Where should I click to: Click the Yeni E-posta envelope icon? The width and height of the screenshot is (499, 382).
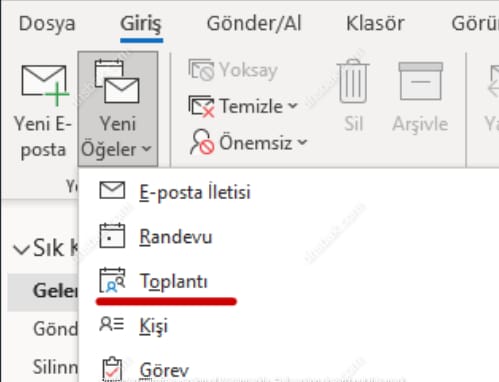tap(45, 85)
